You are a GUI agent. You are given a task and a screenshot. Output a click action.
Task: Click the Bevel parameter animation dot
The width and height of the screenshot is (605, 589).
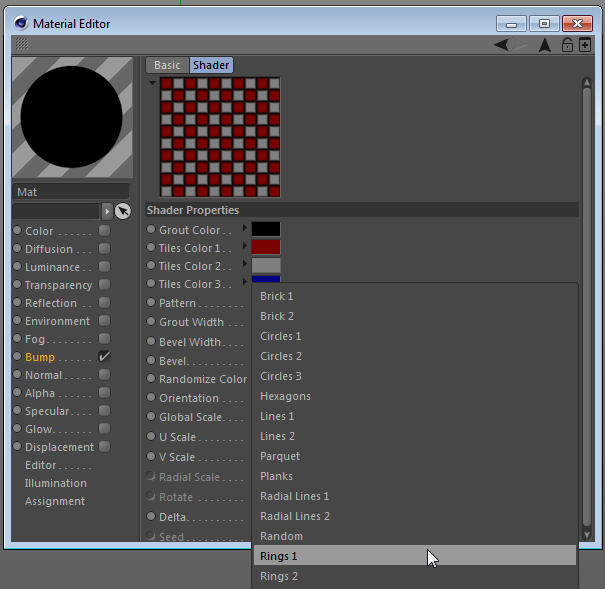[x=151, y=360]
